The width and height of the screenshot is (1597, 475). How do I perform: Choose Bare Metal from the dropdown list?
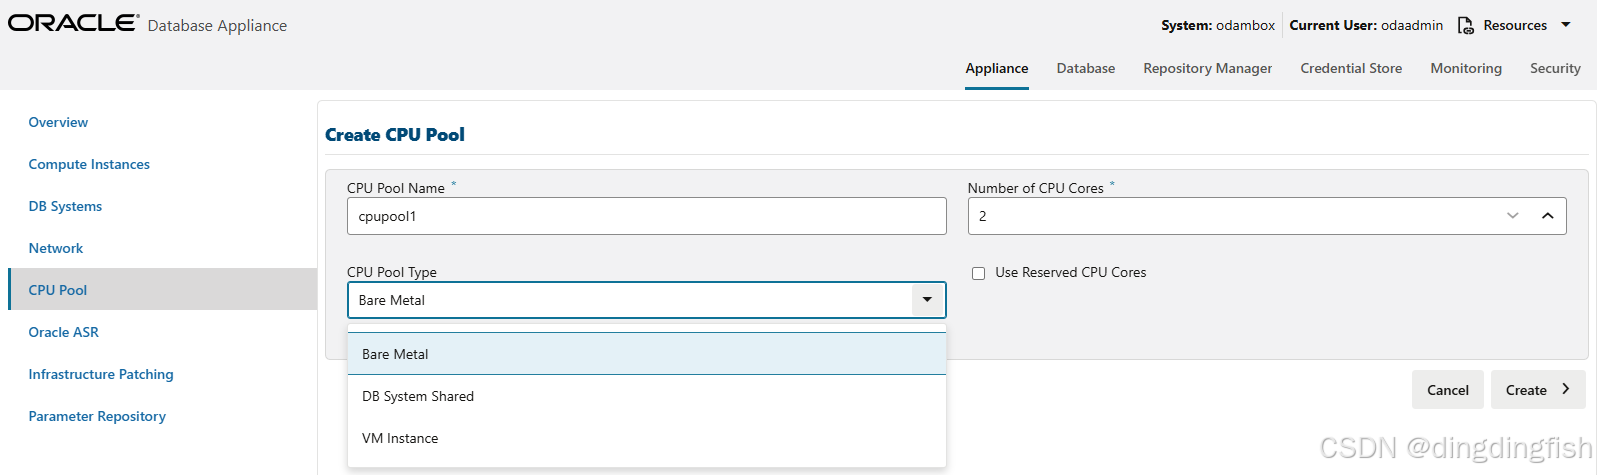click(647, 354)
